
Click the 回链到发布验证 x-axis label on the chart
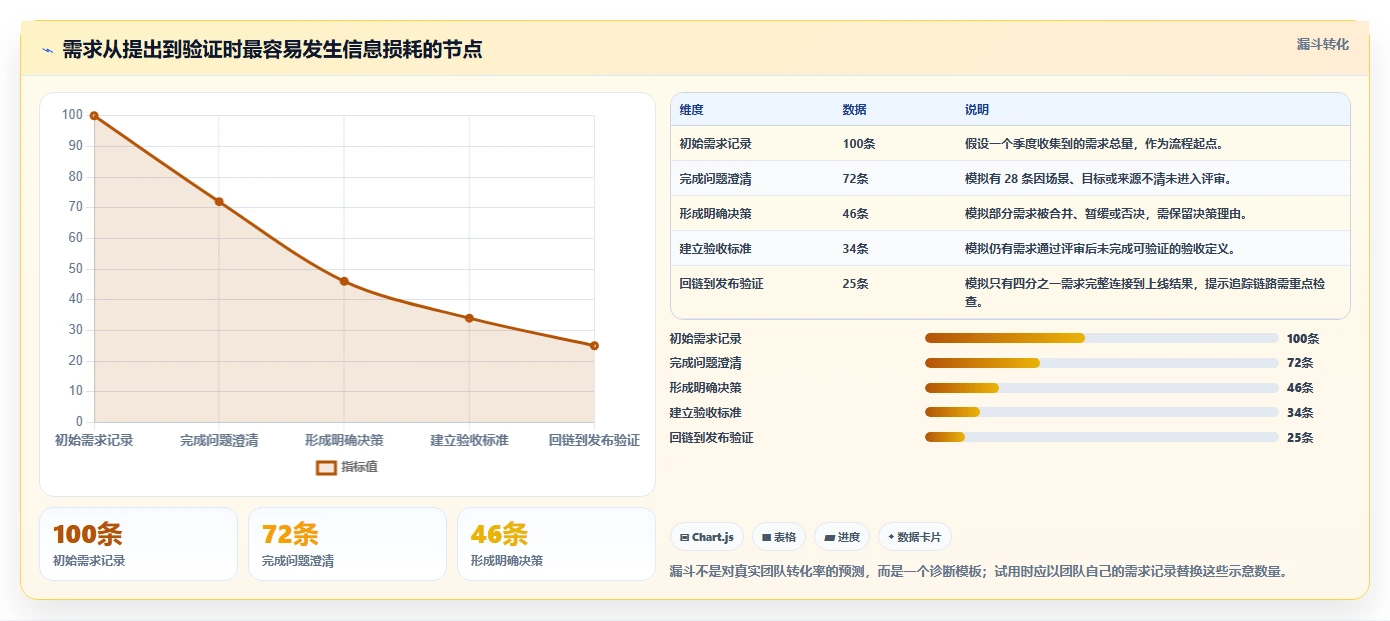(x=594, y=440)
